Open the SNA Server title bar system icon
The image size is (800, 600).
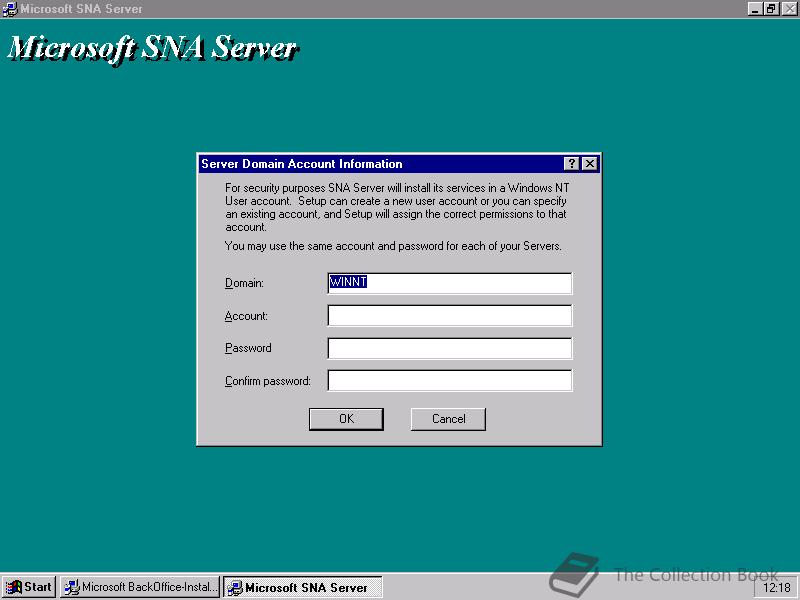point(10,9)
